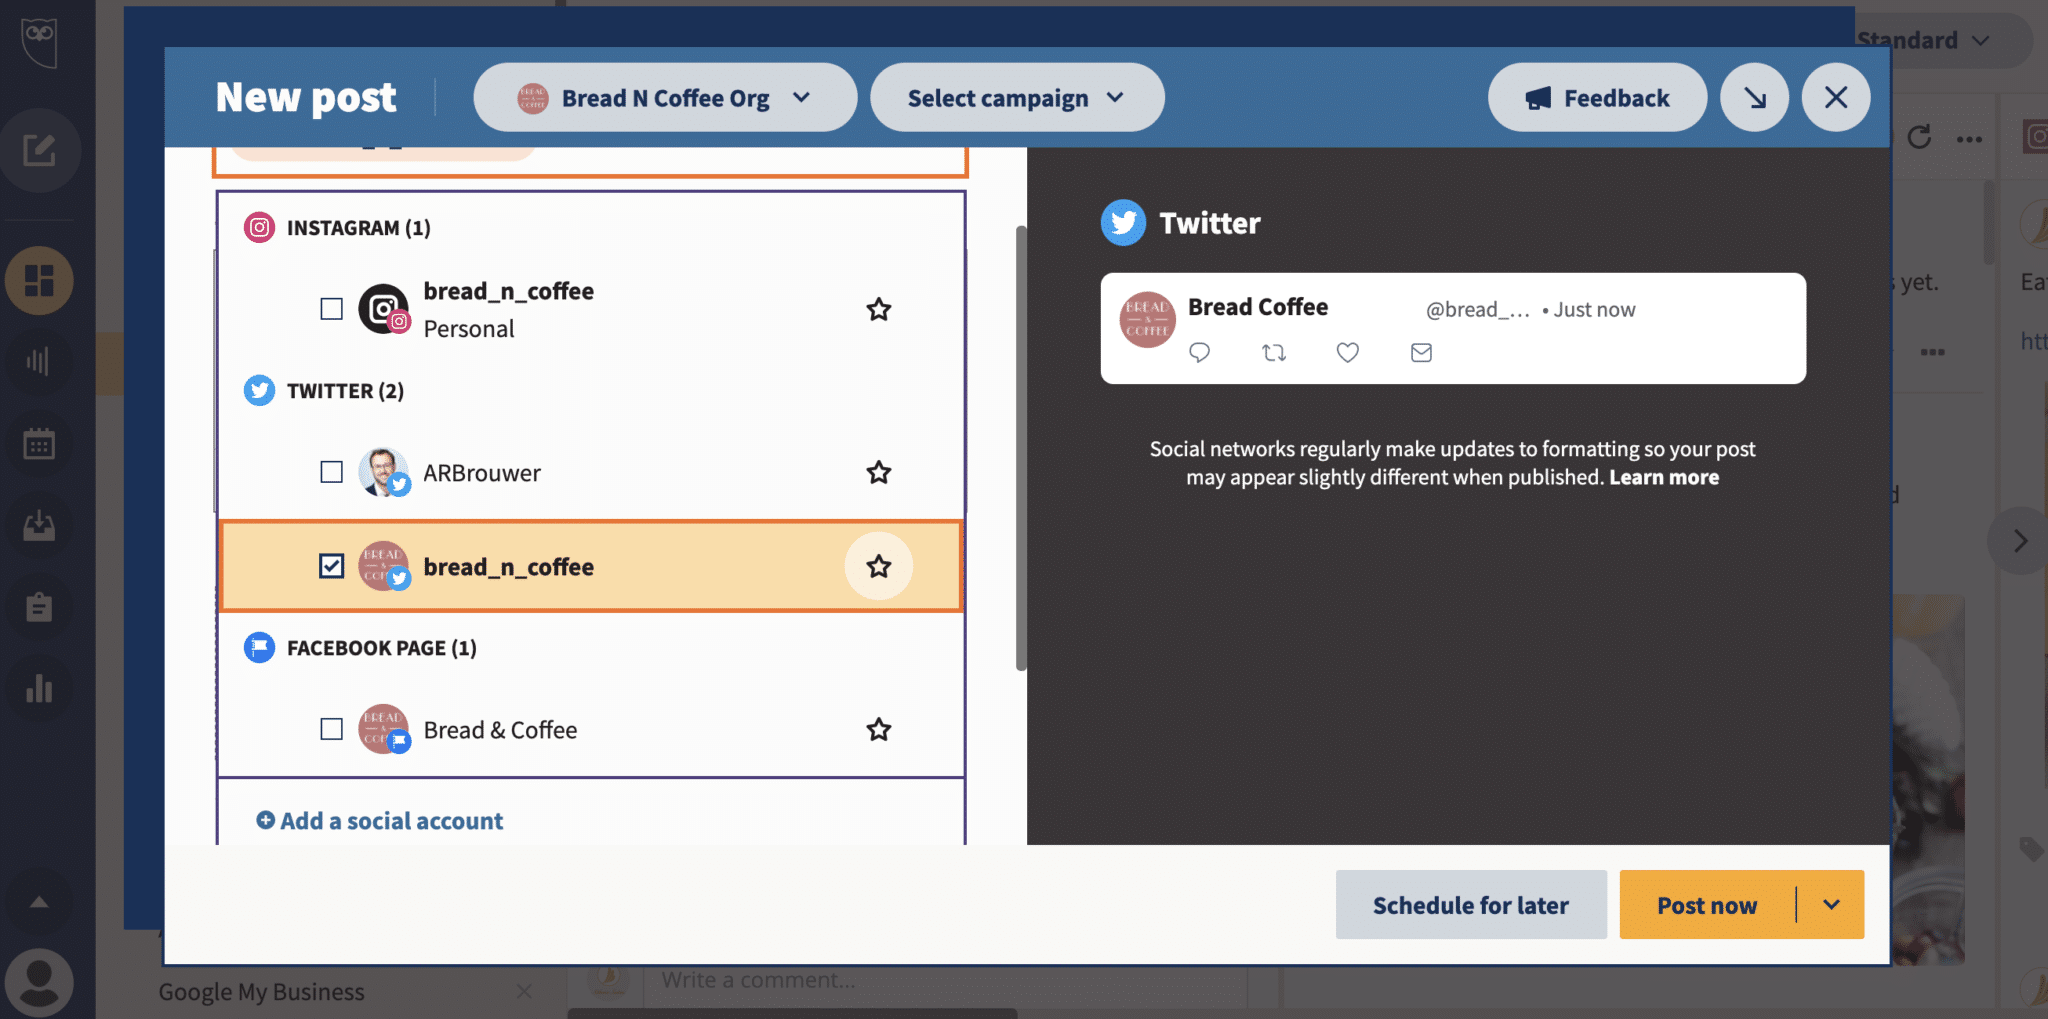
Task: Open the more options menu beside the refresh icon
Action: tap(1971, 139)
